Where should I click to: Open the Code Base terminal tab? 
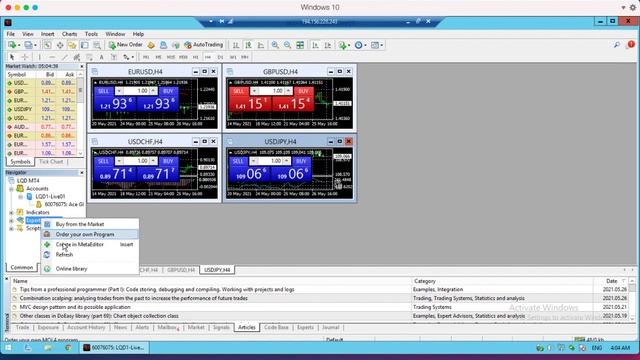click(x=276, y=327)
